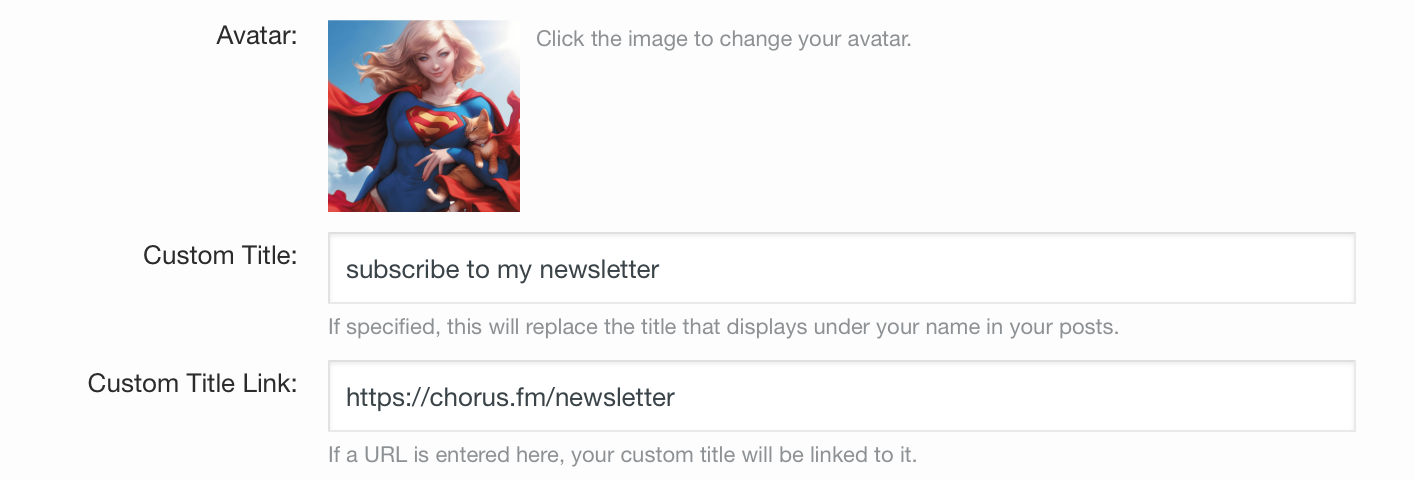Viewport: 1414px width, 480px height.
Task: Click the "Click the image to change your avatar" hint
Action: point(723,40)
